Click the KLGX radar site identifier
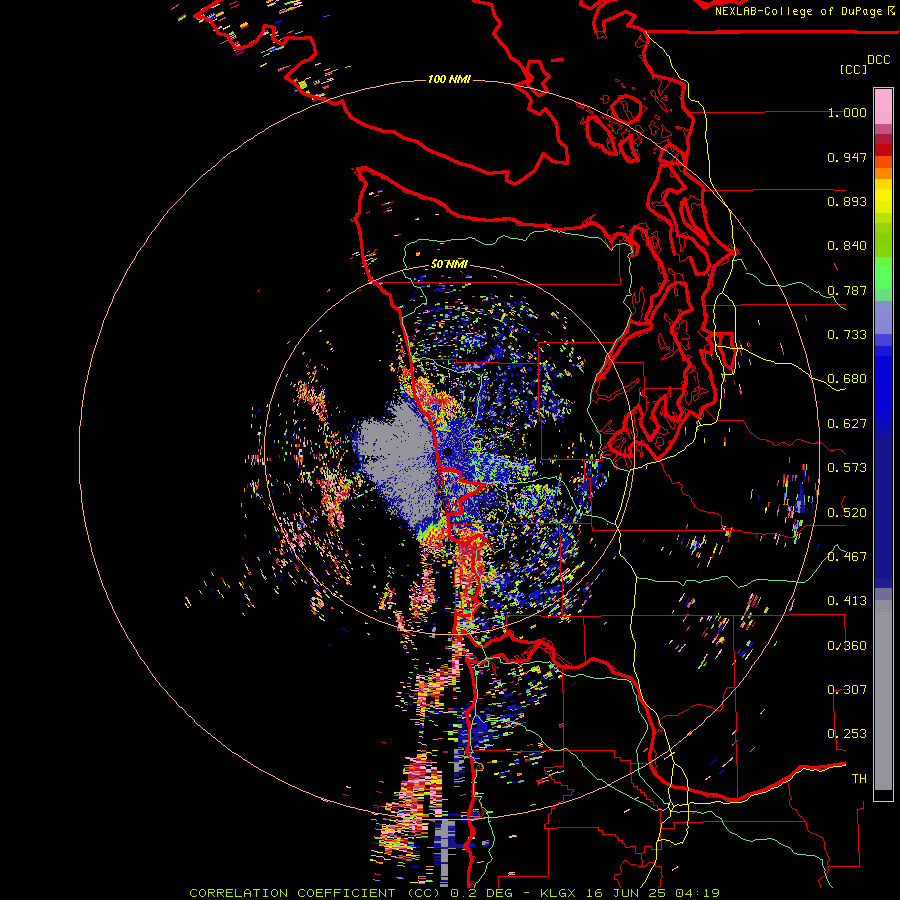 point(558,893)
